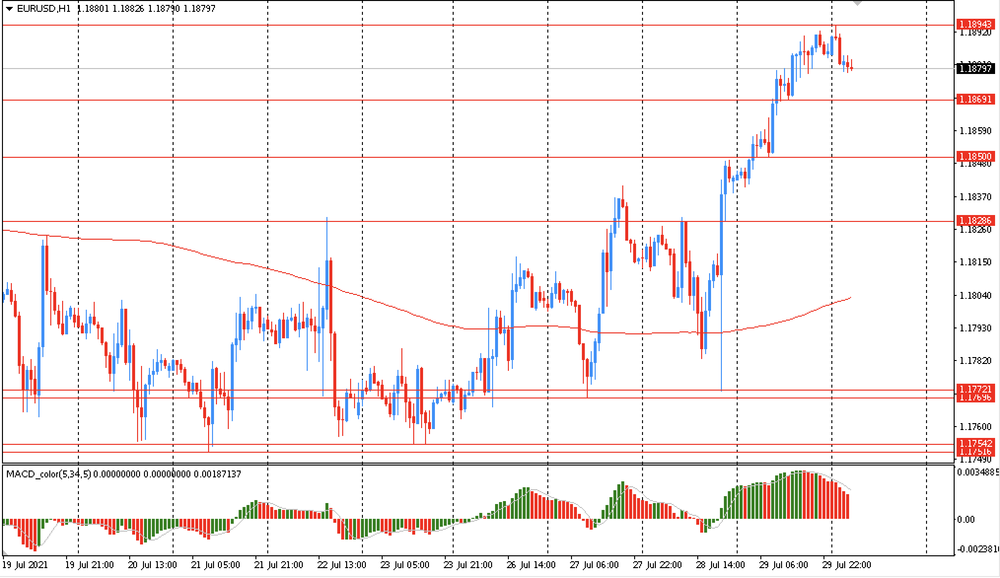
Task: Click the 1.18040 price axis value
Action: pyautogui.click(x=976, y=295)
